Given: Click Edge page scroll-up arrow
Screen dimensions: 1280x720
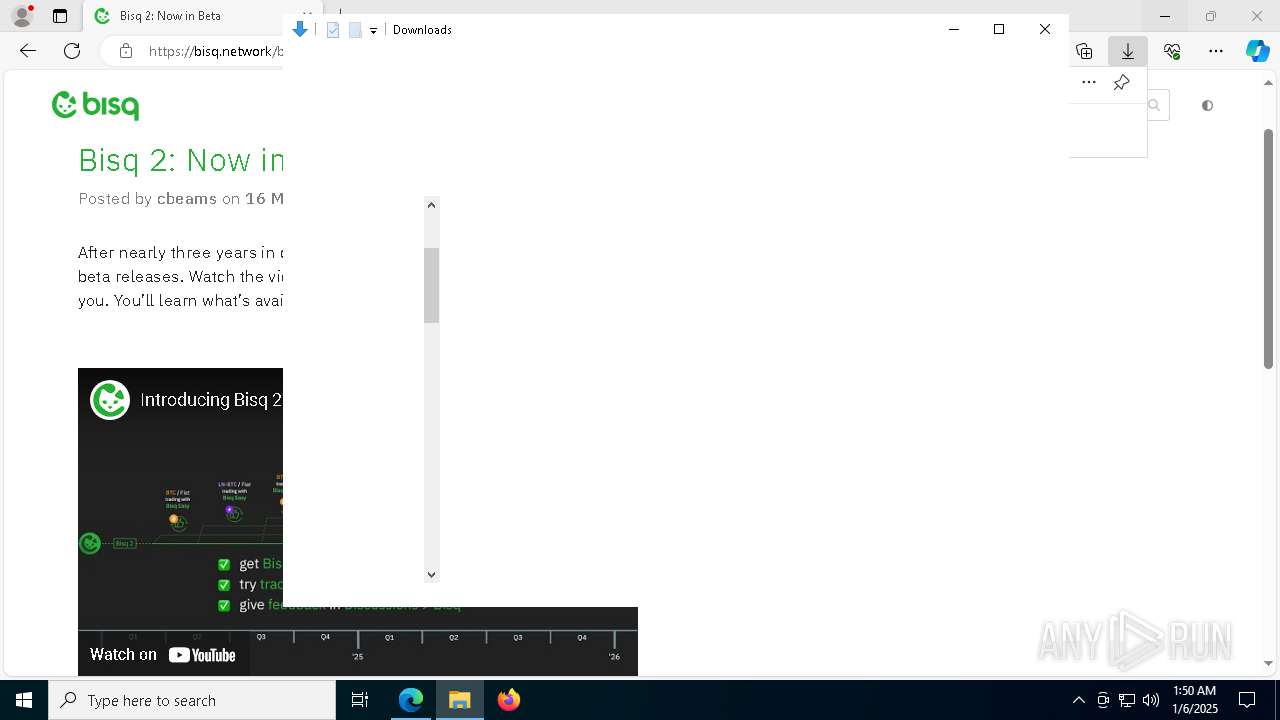Looking at the screenshot, I should tap(1269, 84).
